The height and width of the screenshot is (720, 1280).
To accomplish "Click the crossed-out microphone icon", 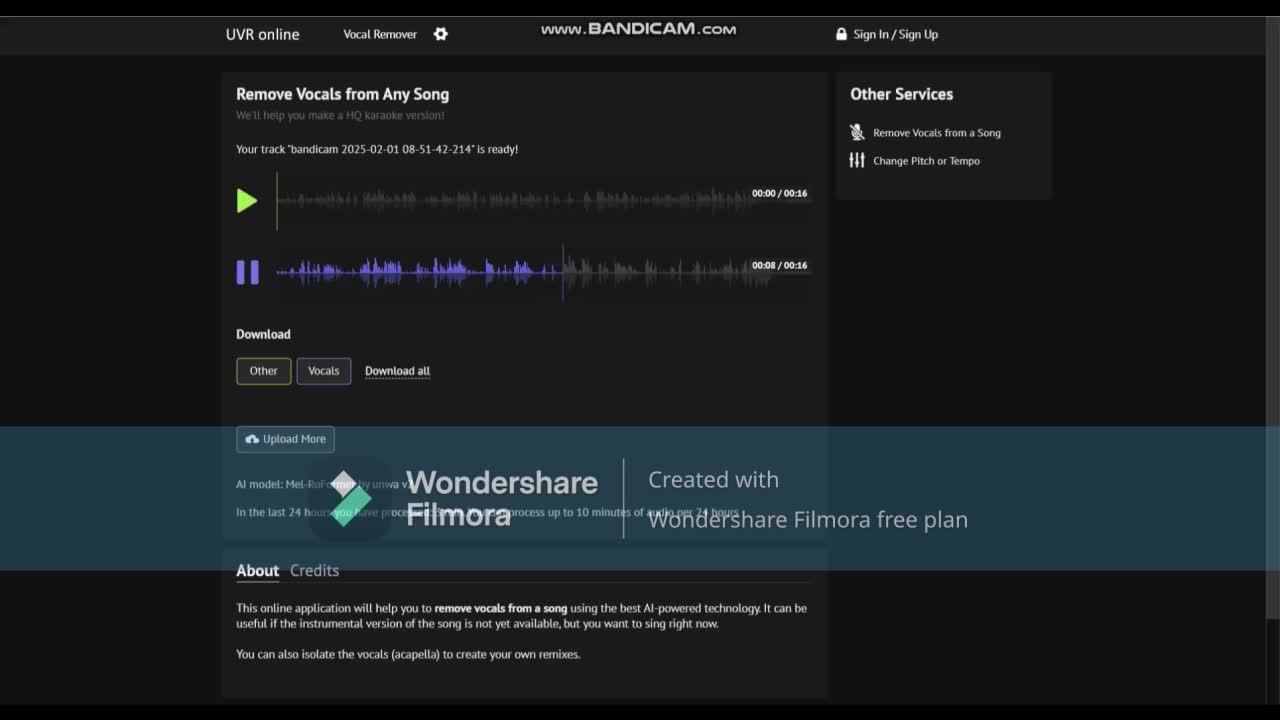I will [x=857, y=132].
